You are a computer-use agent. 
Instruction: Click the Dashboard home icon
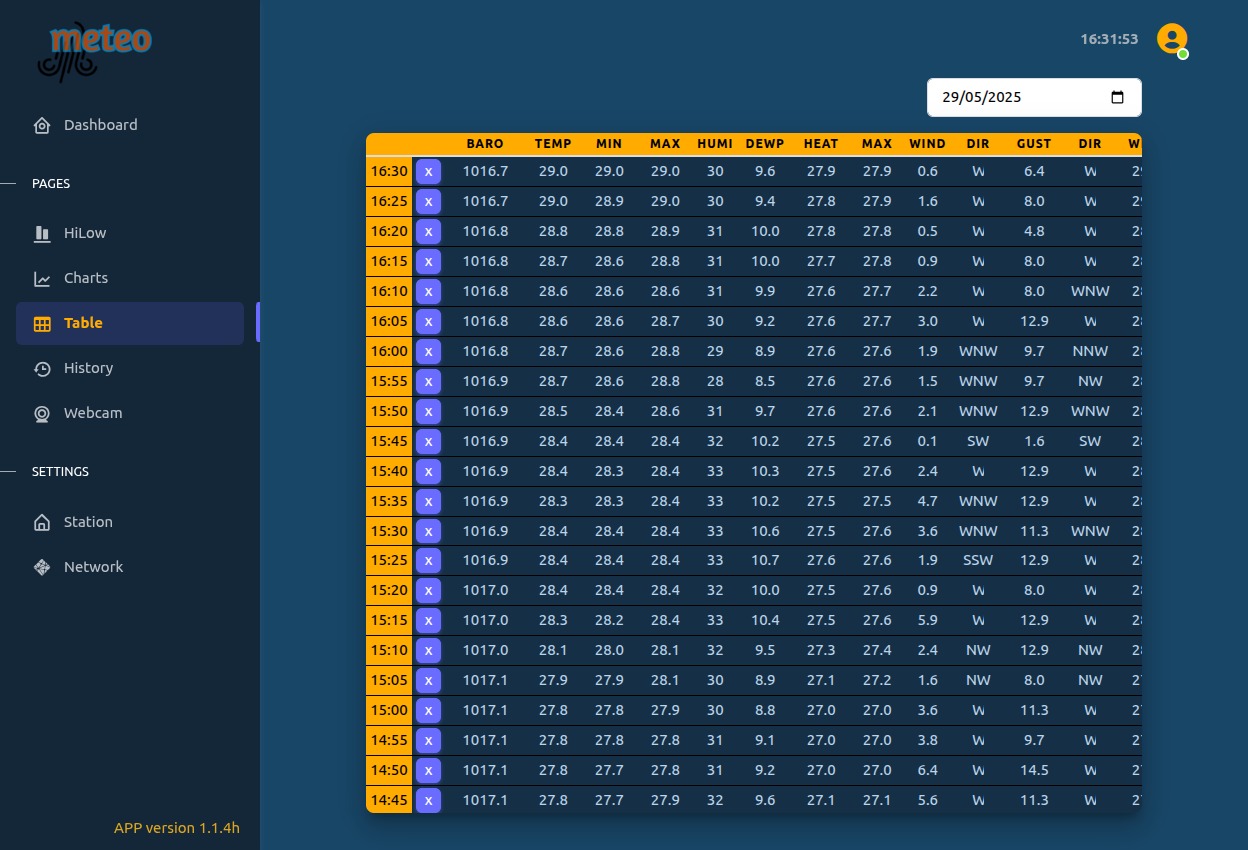[42, 125]
